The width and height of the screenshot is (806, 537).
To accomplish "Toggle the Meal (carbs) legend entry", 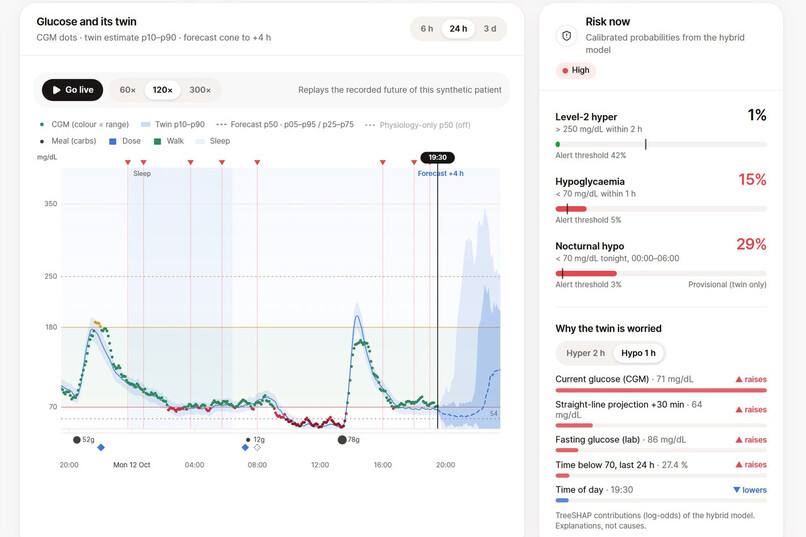I will tap(67, 141).
